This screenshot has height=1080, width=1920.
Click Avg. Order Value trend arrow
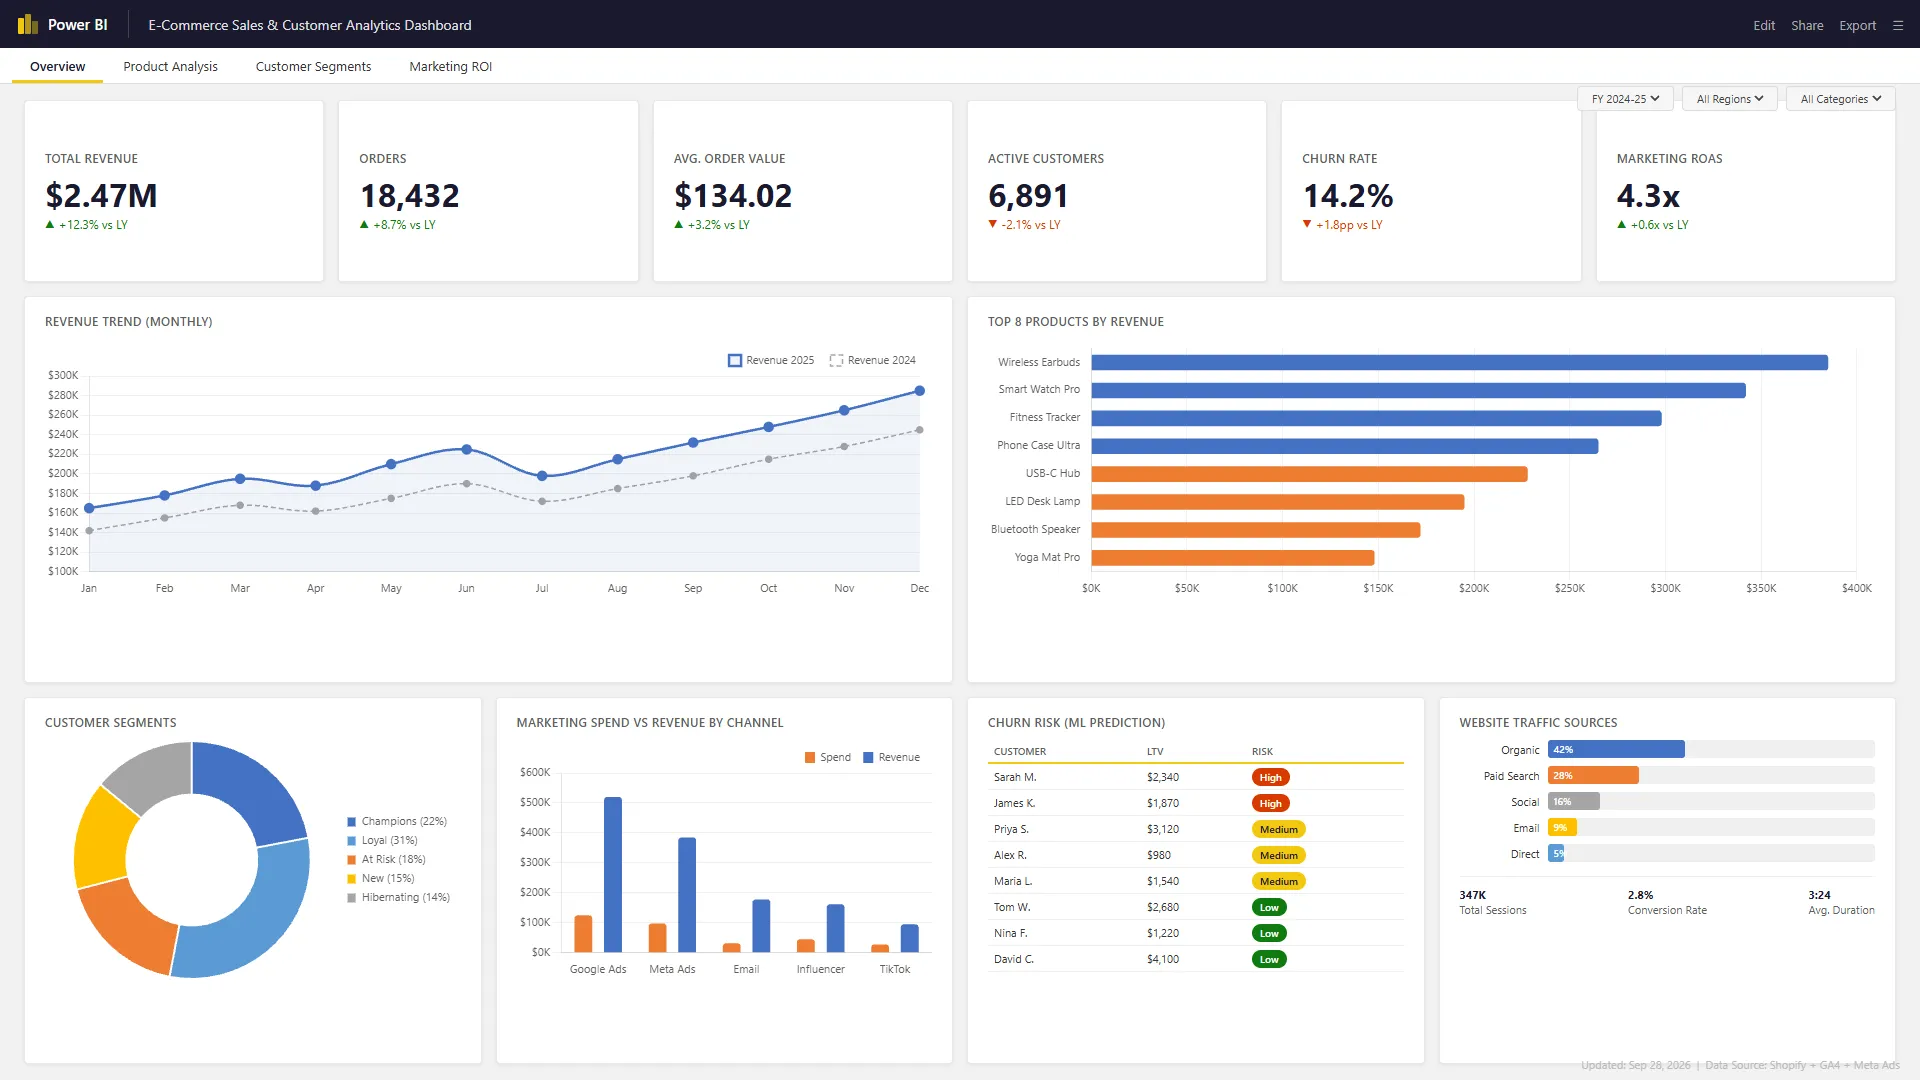(x=679, y=225)
